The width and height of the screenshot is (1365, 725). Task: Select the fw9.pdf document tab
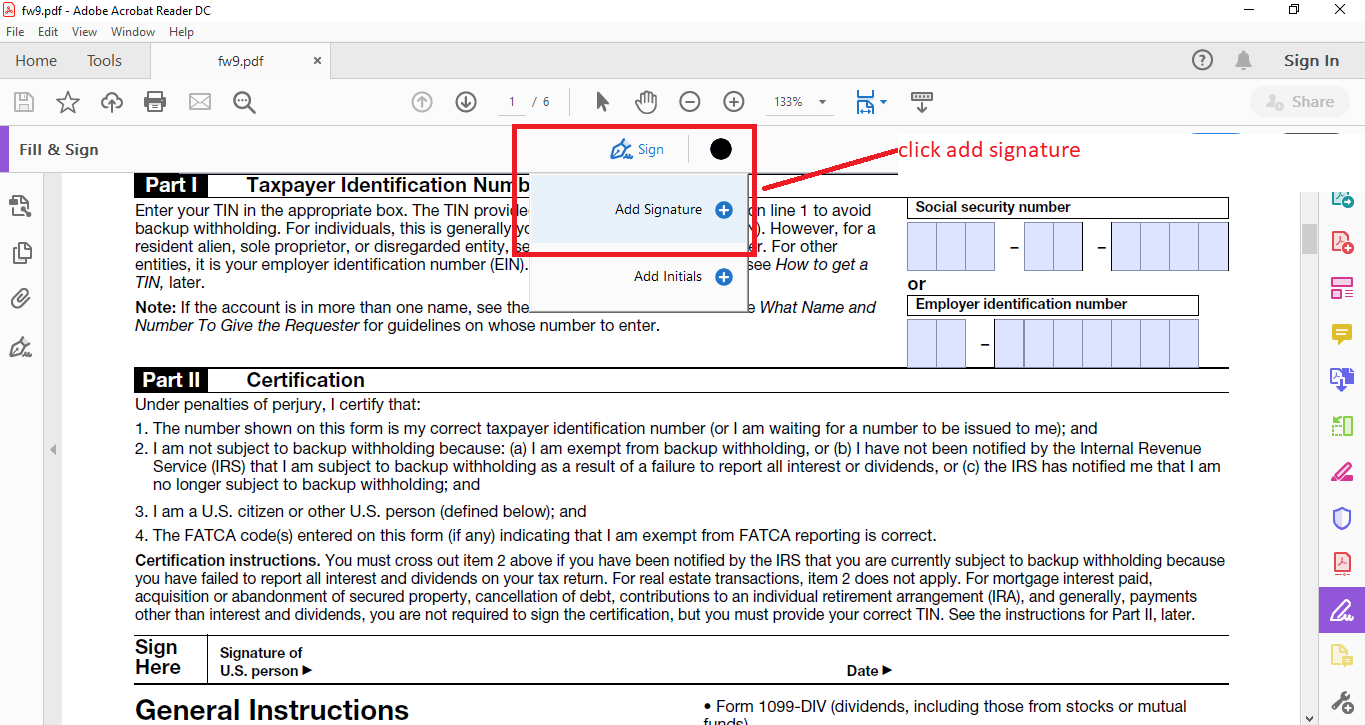(x=241, y=61)
